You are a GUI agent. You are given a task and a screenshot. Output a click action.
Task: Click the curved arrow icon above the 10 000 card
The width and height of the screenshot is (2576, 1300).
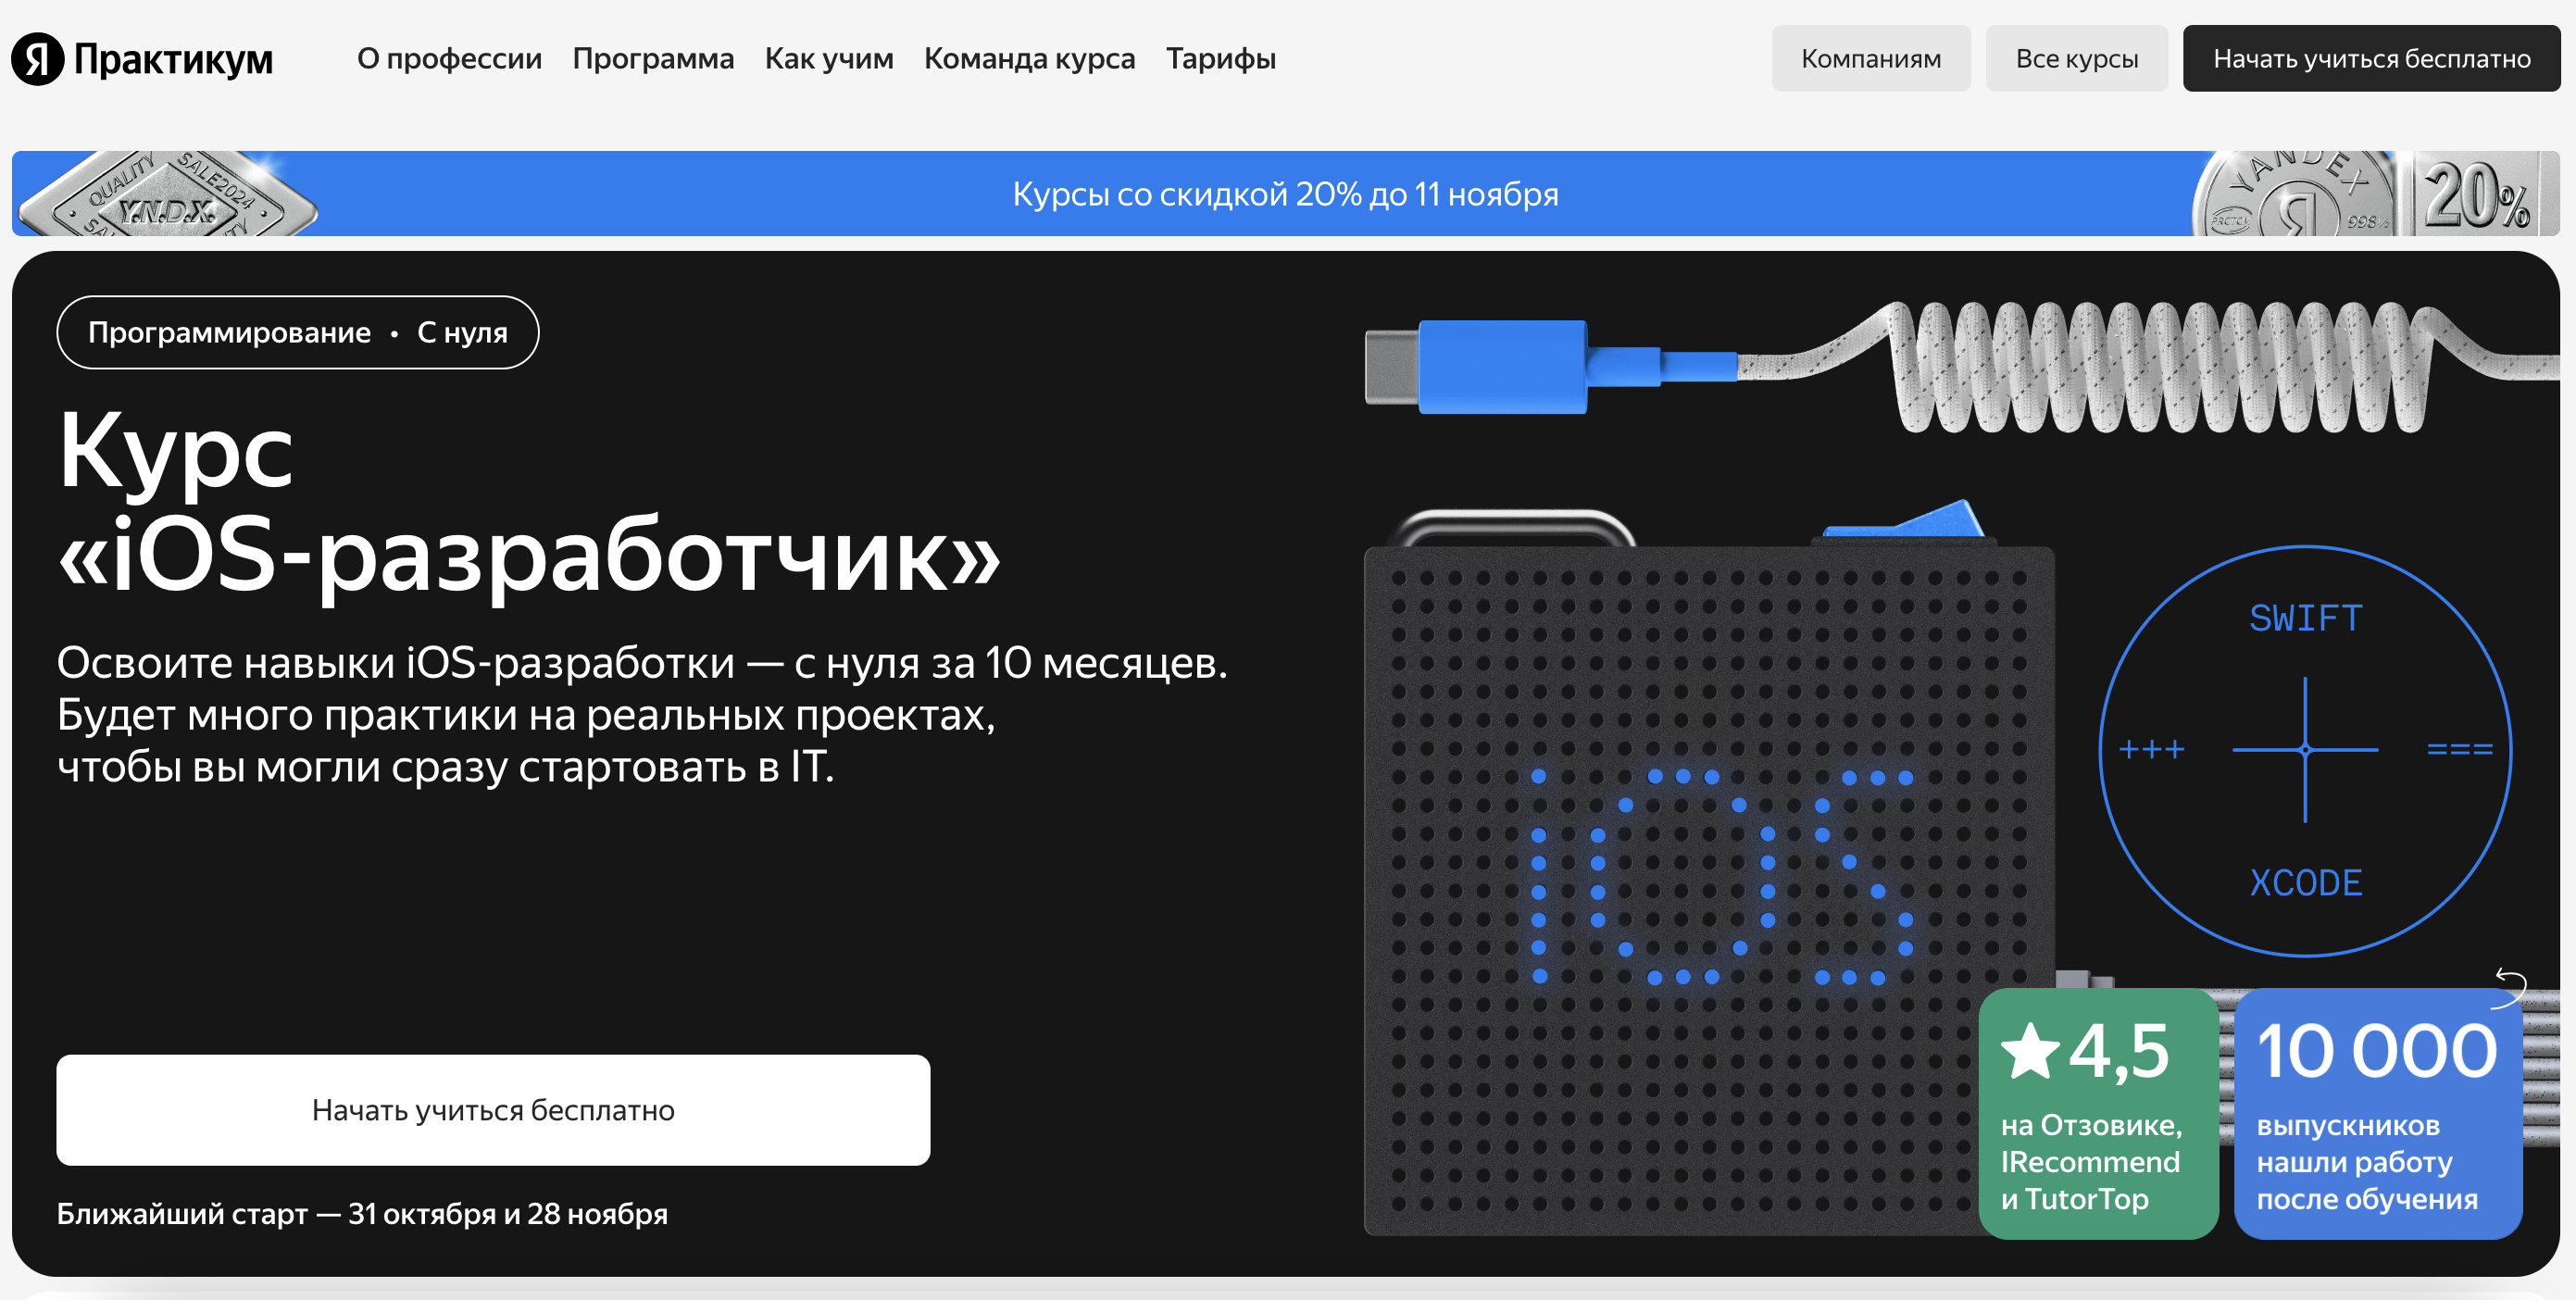[x=2511, y=988]
